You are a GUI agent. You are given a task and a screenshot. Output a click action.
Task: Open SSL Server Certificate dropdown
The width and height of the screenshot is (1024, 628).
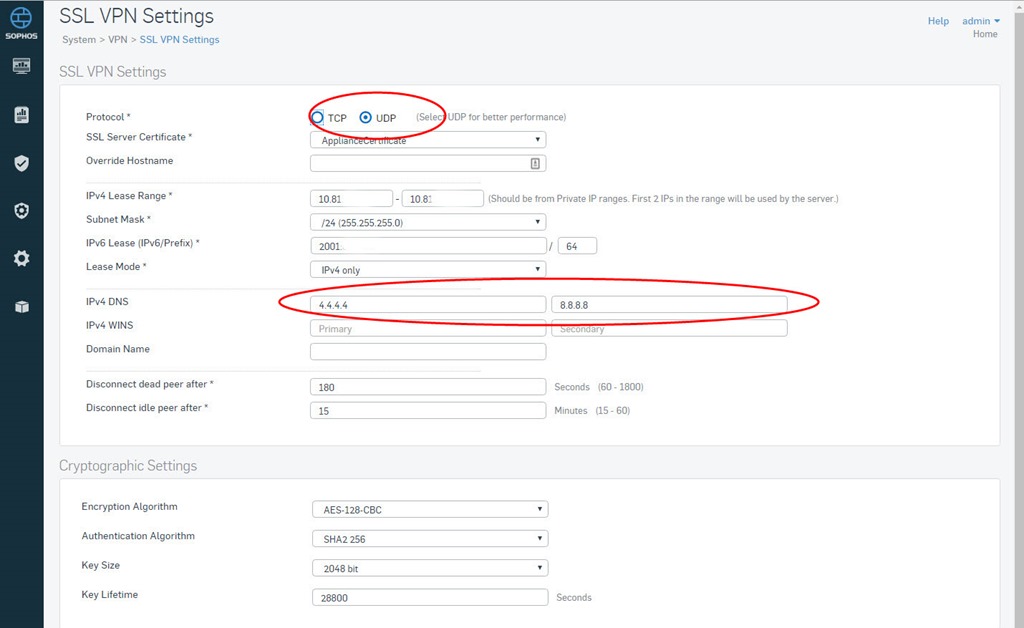point(428,140)
